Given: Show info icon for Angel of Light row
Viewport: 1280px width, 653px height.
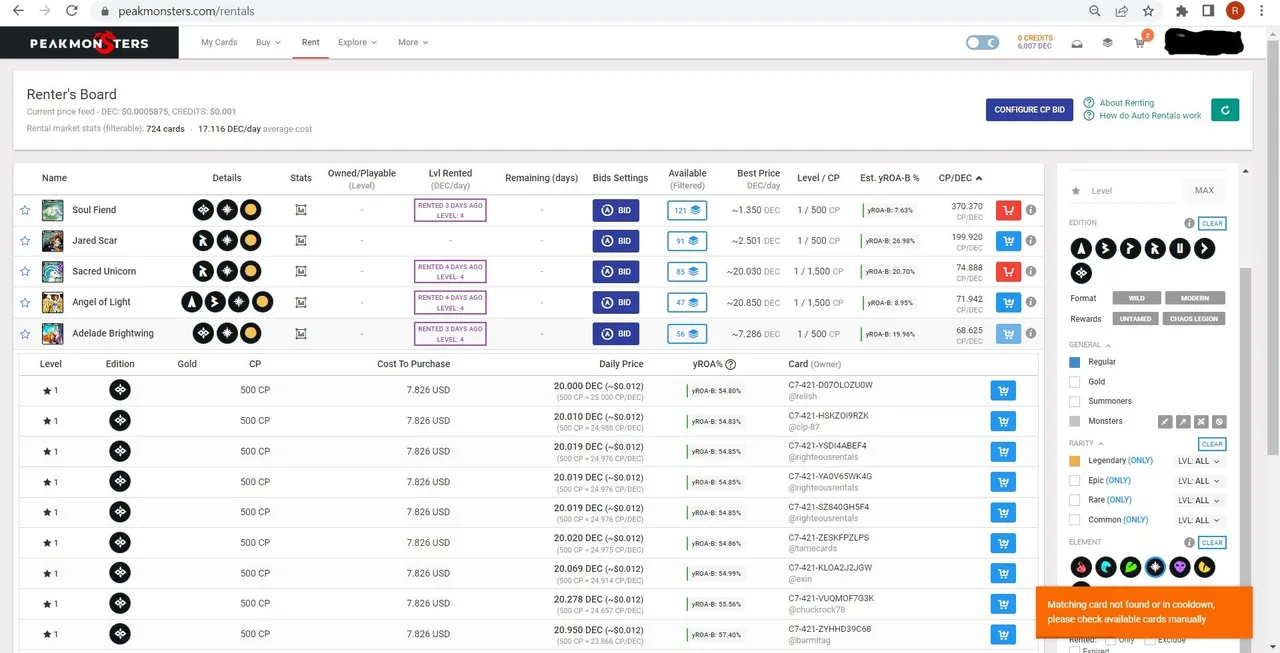Looking at the screenshot, I should [1031, 303].
